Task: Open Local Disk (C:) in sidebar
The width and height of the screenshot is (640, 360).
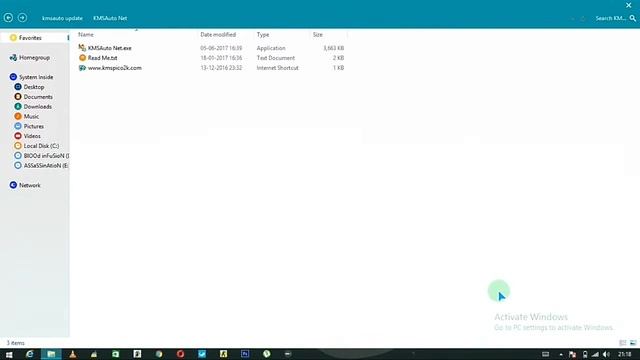Action: [41, 146]
